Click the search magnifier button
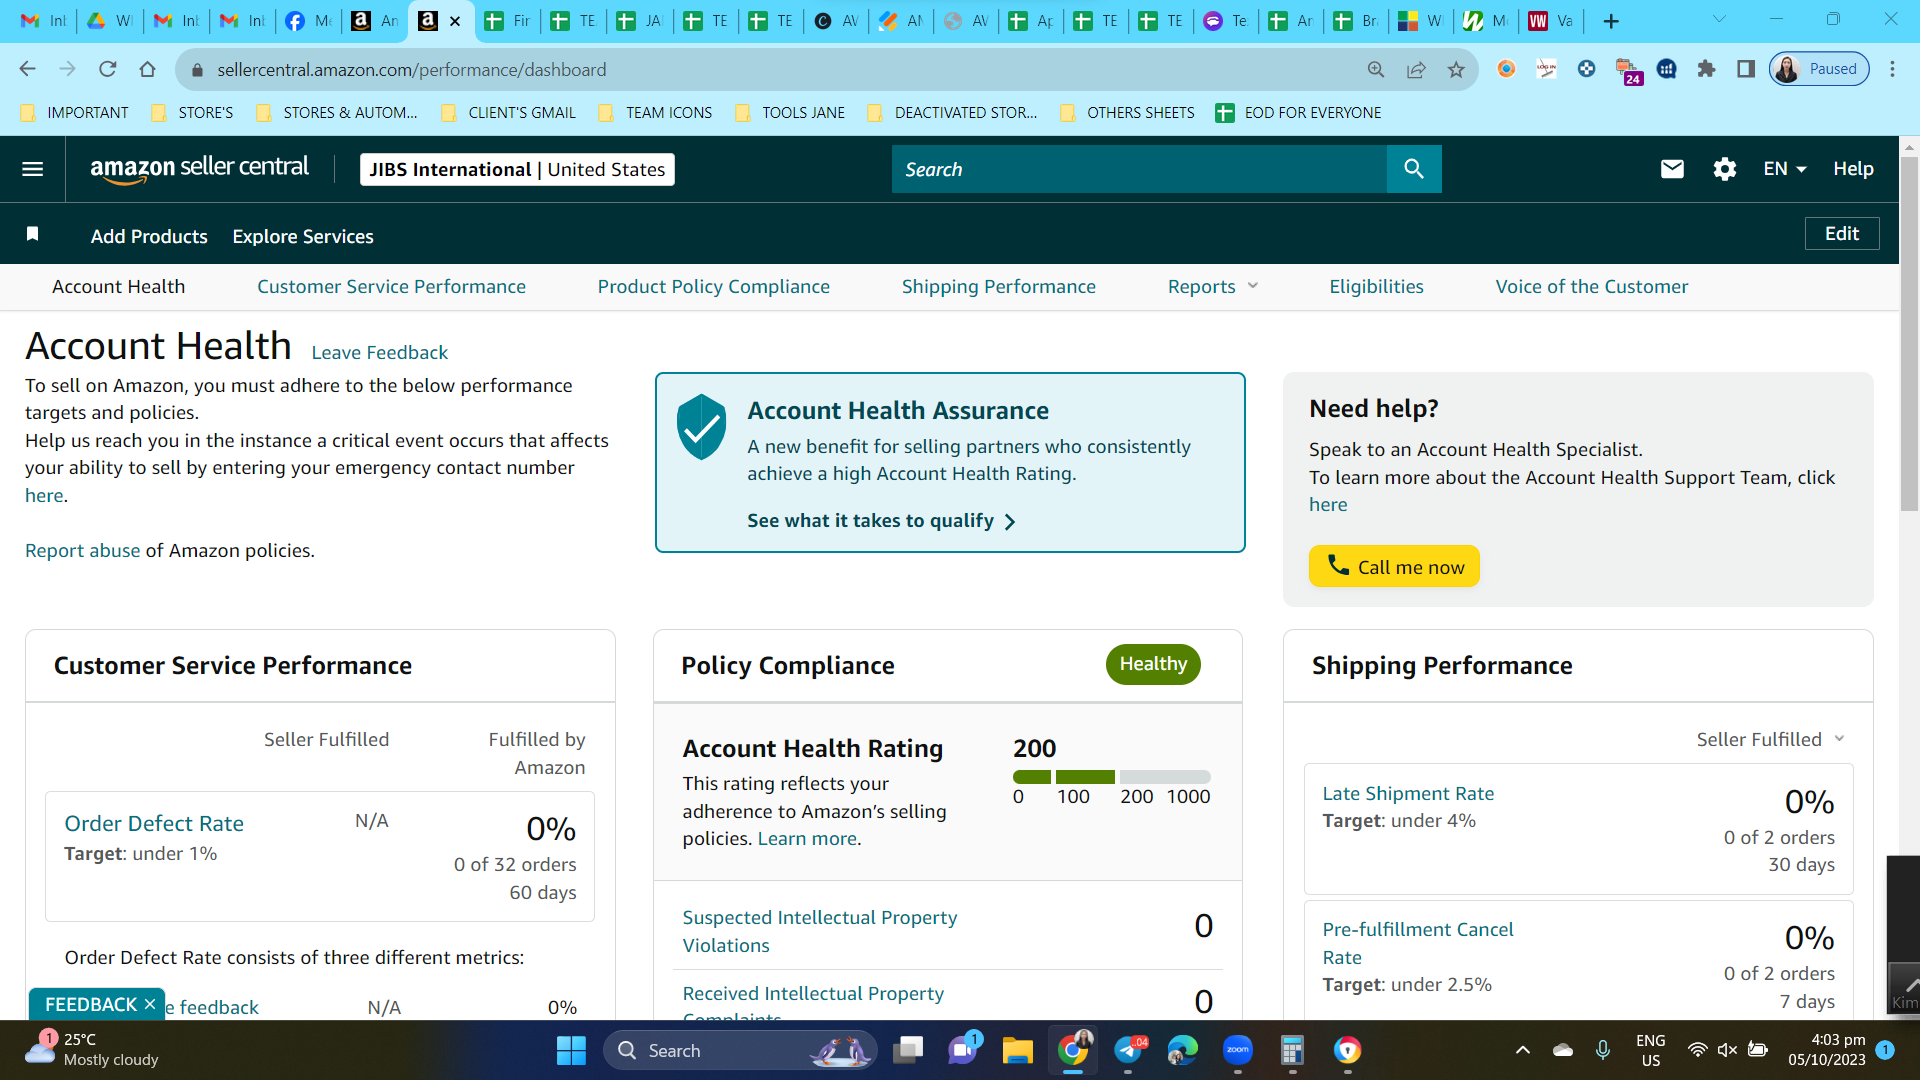 (x=1414, y=169)
